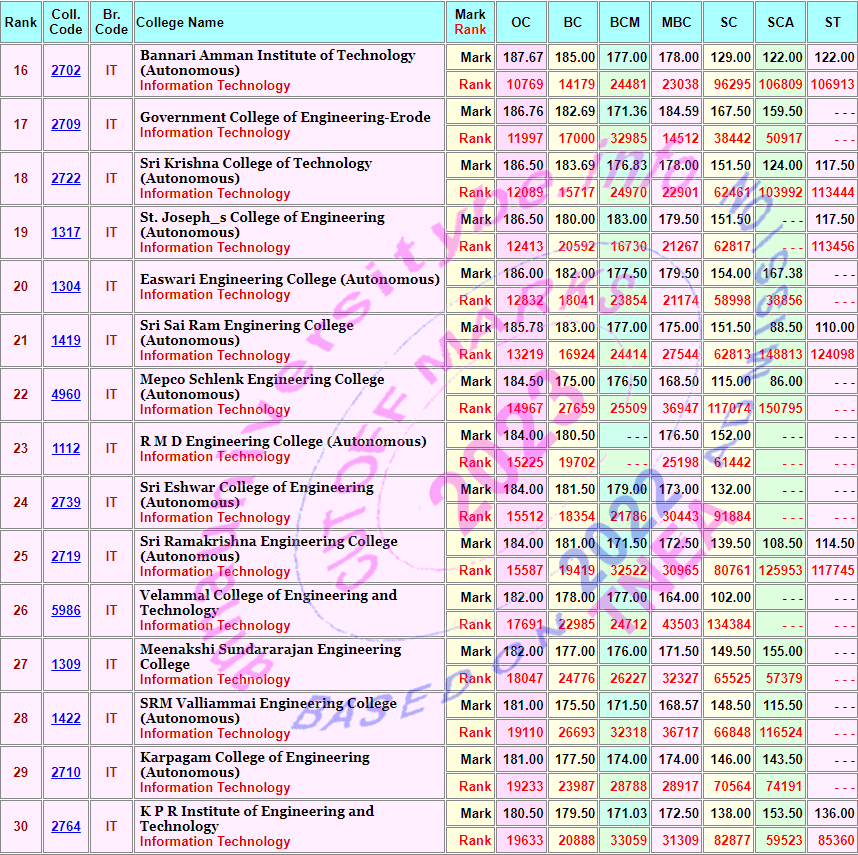
Task: Open college code 2702 link
Action: pos(66,71)
